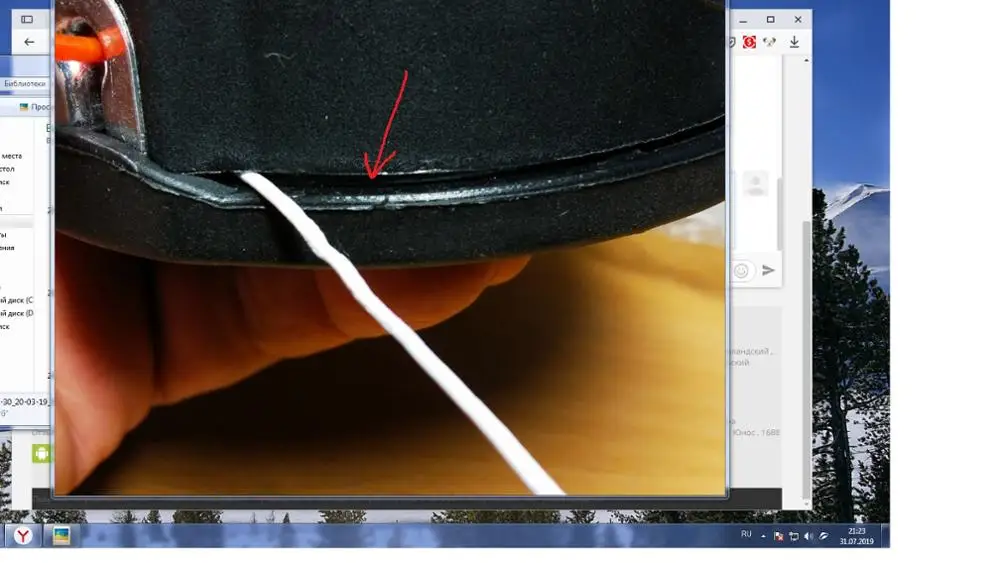Click the green Android icon on the page
The image size is (1000, 563).
[41, 453]
